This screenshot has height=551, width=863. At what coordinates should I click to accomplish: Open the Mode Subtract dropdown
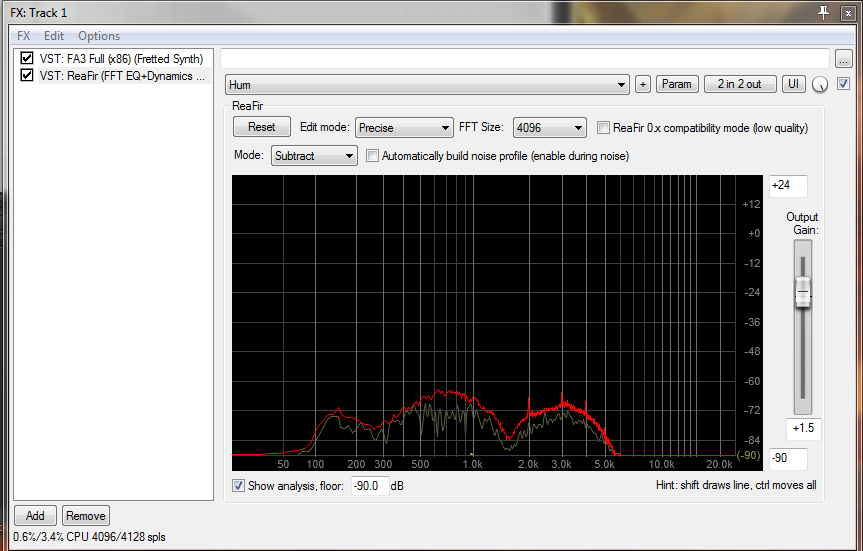[x=314, y=156]
